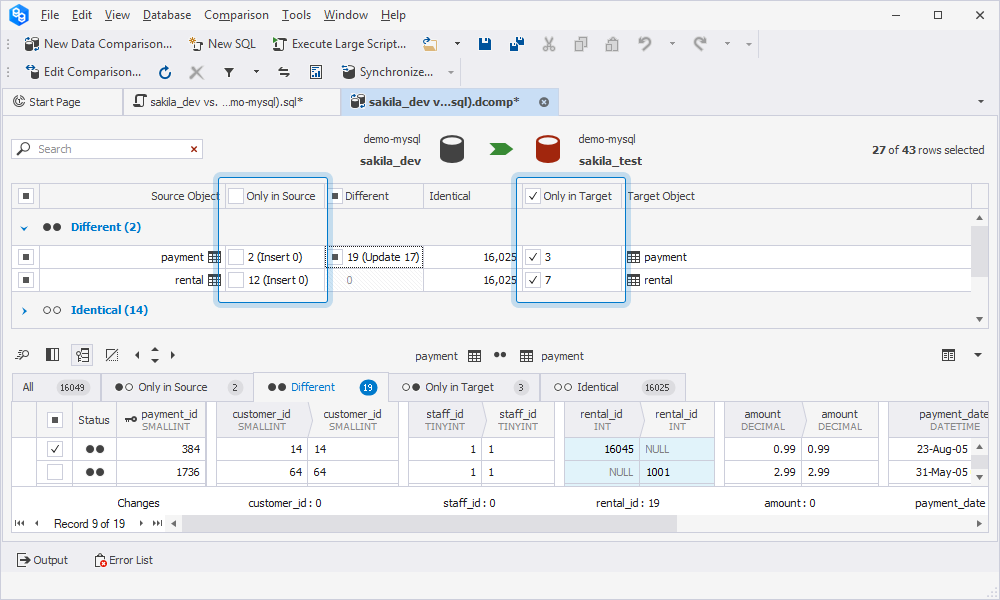Viewport: 1000px width, 600px height.
Task: Open the Database menu
Action: point(167,15)
